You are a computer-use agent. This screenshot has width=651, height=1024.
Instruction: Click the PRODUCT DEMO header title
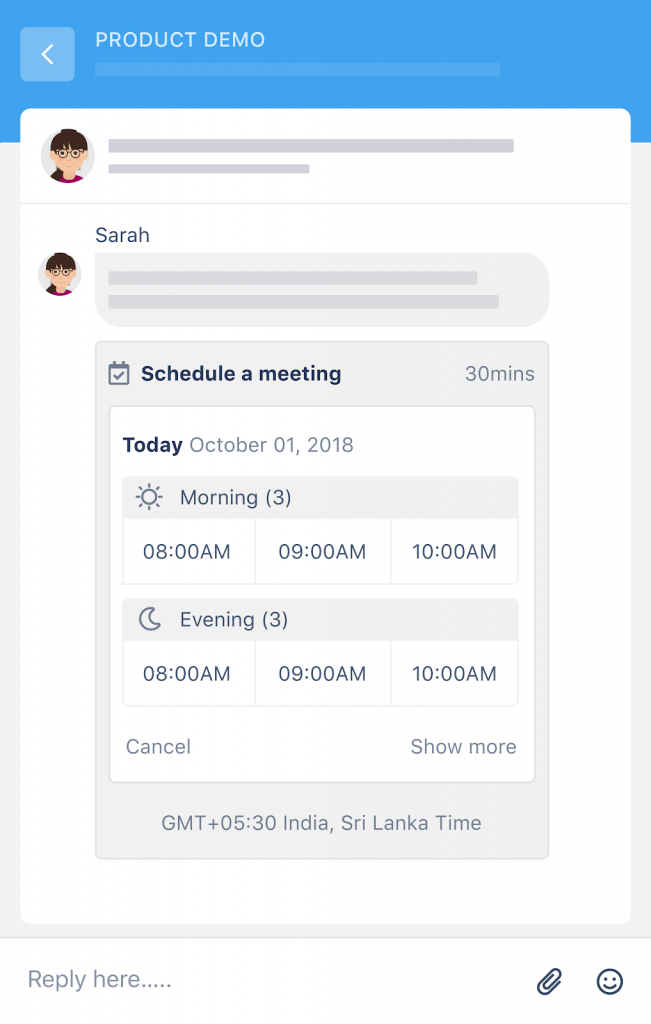(x=180, y=40)
